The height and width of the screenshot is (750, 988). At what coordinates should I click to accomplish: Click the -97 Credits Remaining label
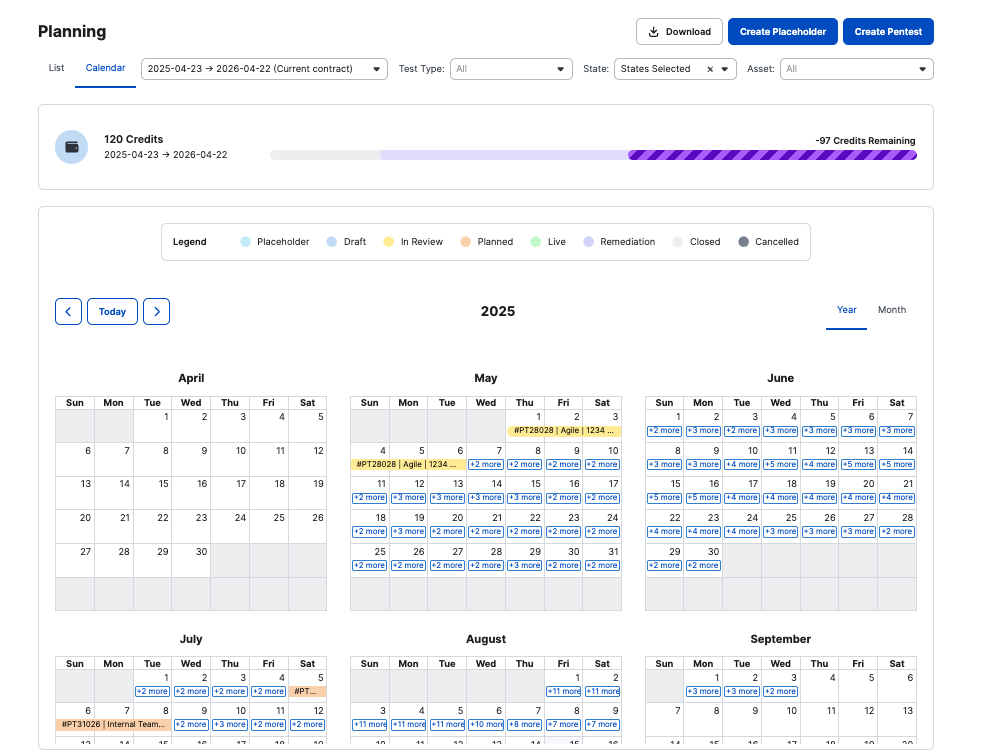[865, 141]
